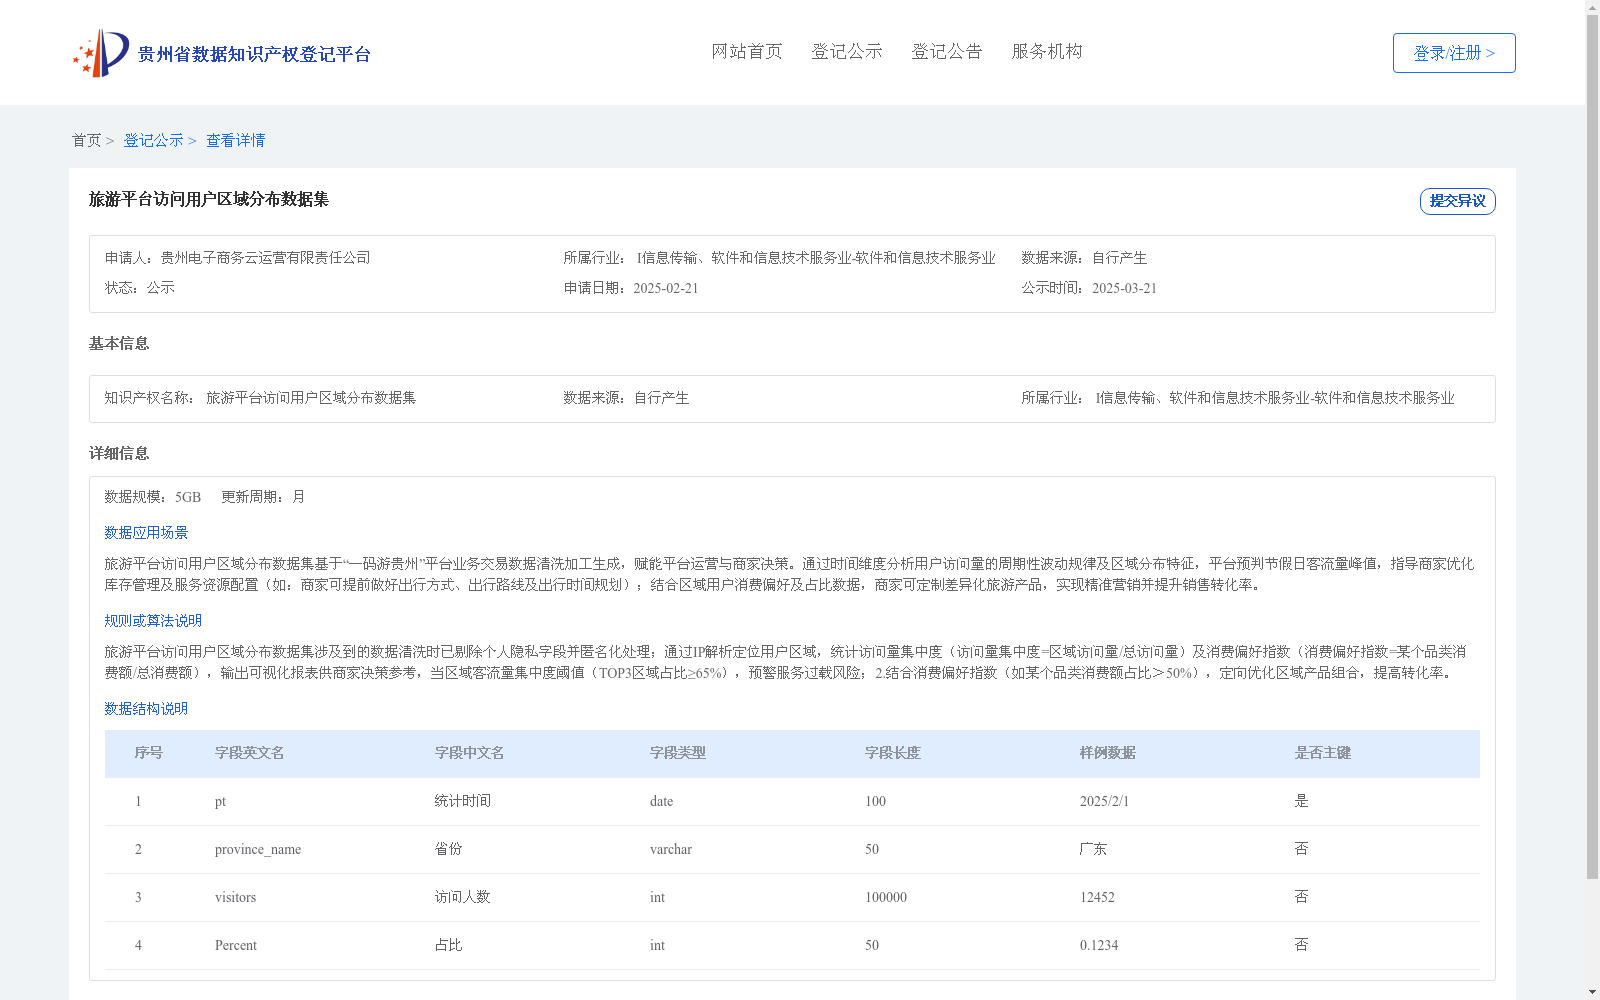This screenshot has width=1600, height=1000.
Task: Click the 占比 cell
Action: tap(449, 945)
